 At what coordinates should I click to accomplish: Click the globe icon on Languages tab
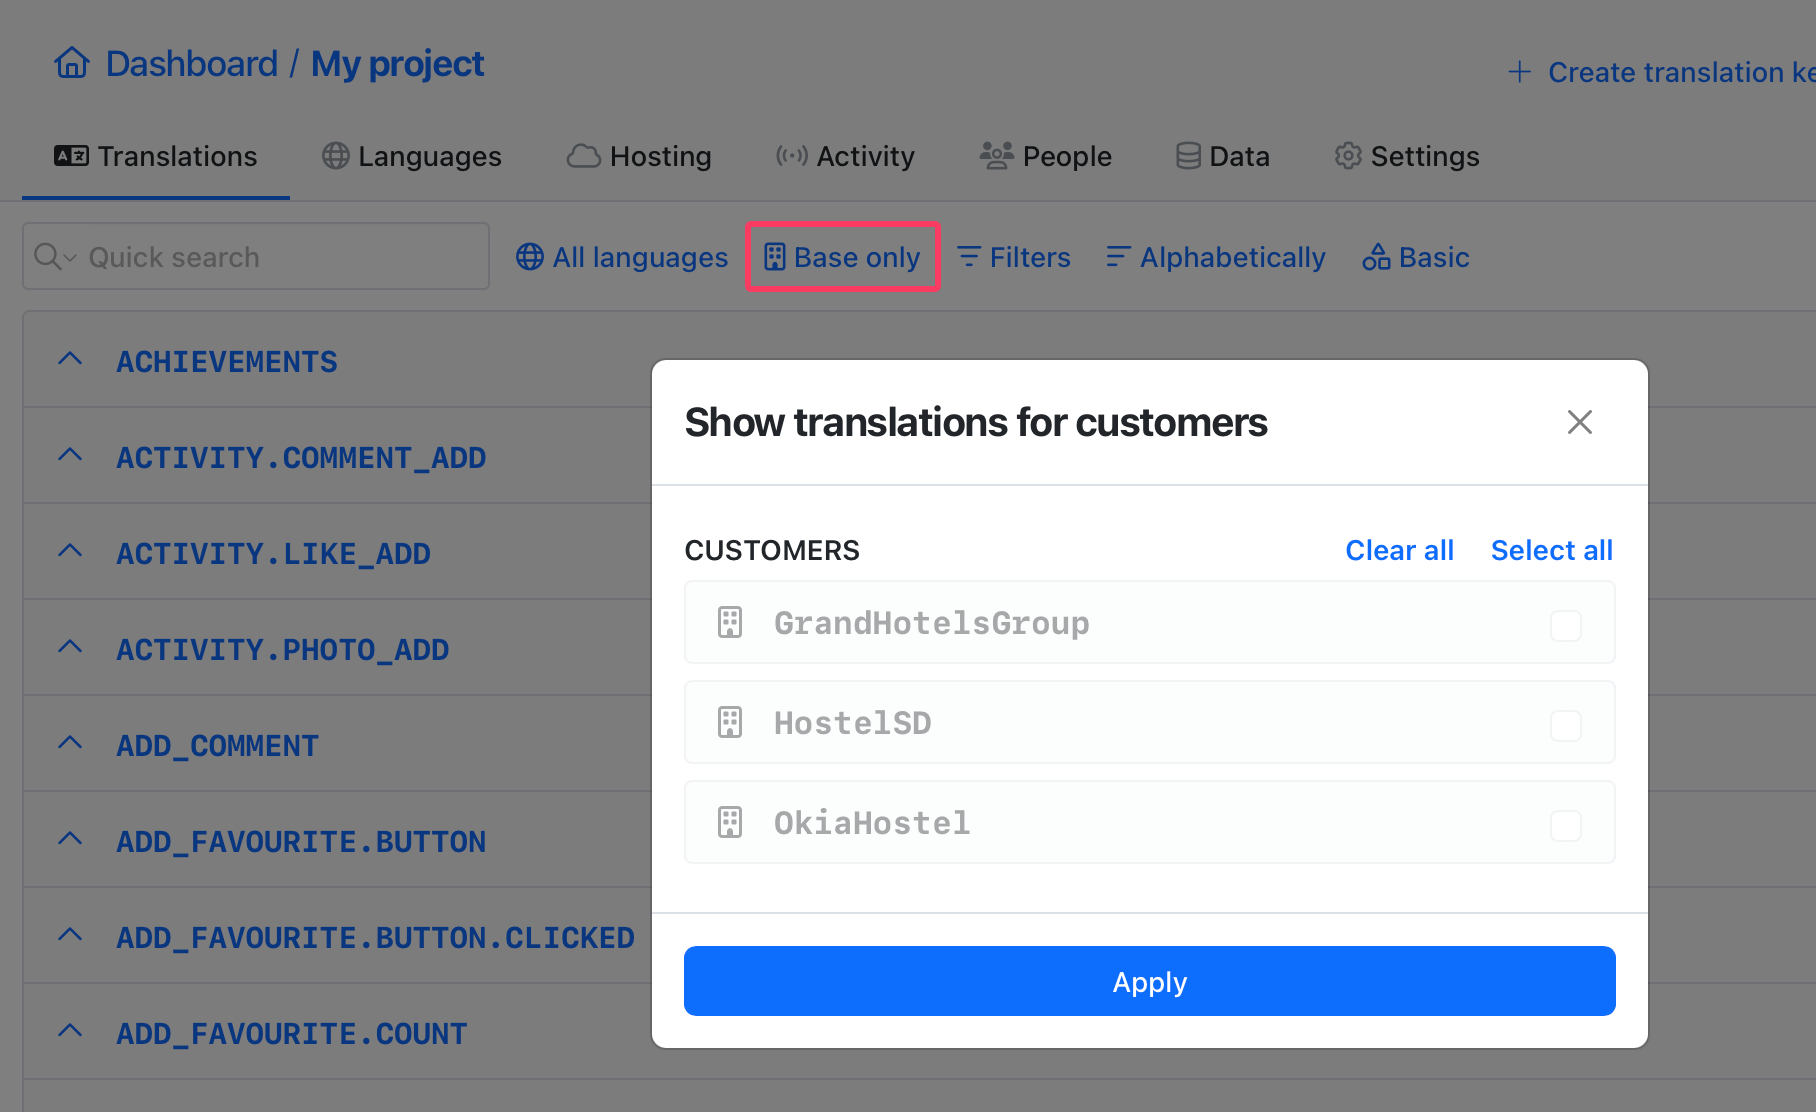tap(336, 156)
